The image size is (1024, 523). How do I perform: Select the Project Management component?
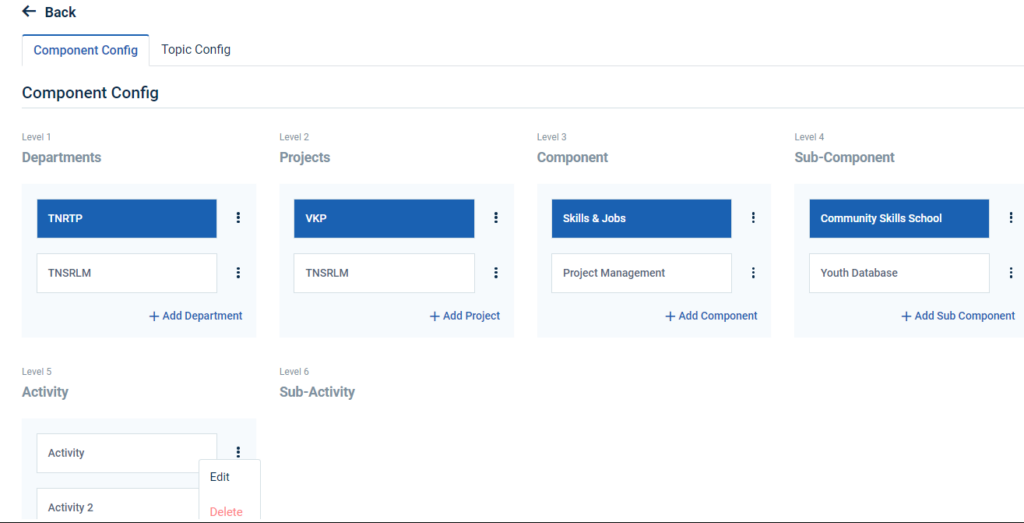[640, 273]
